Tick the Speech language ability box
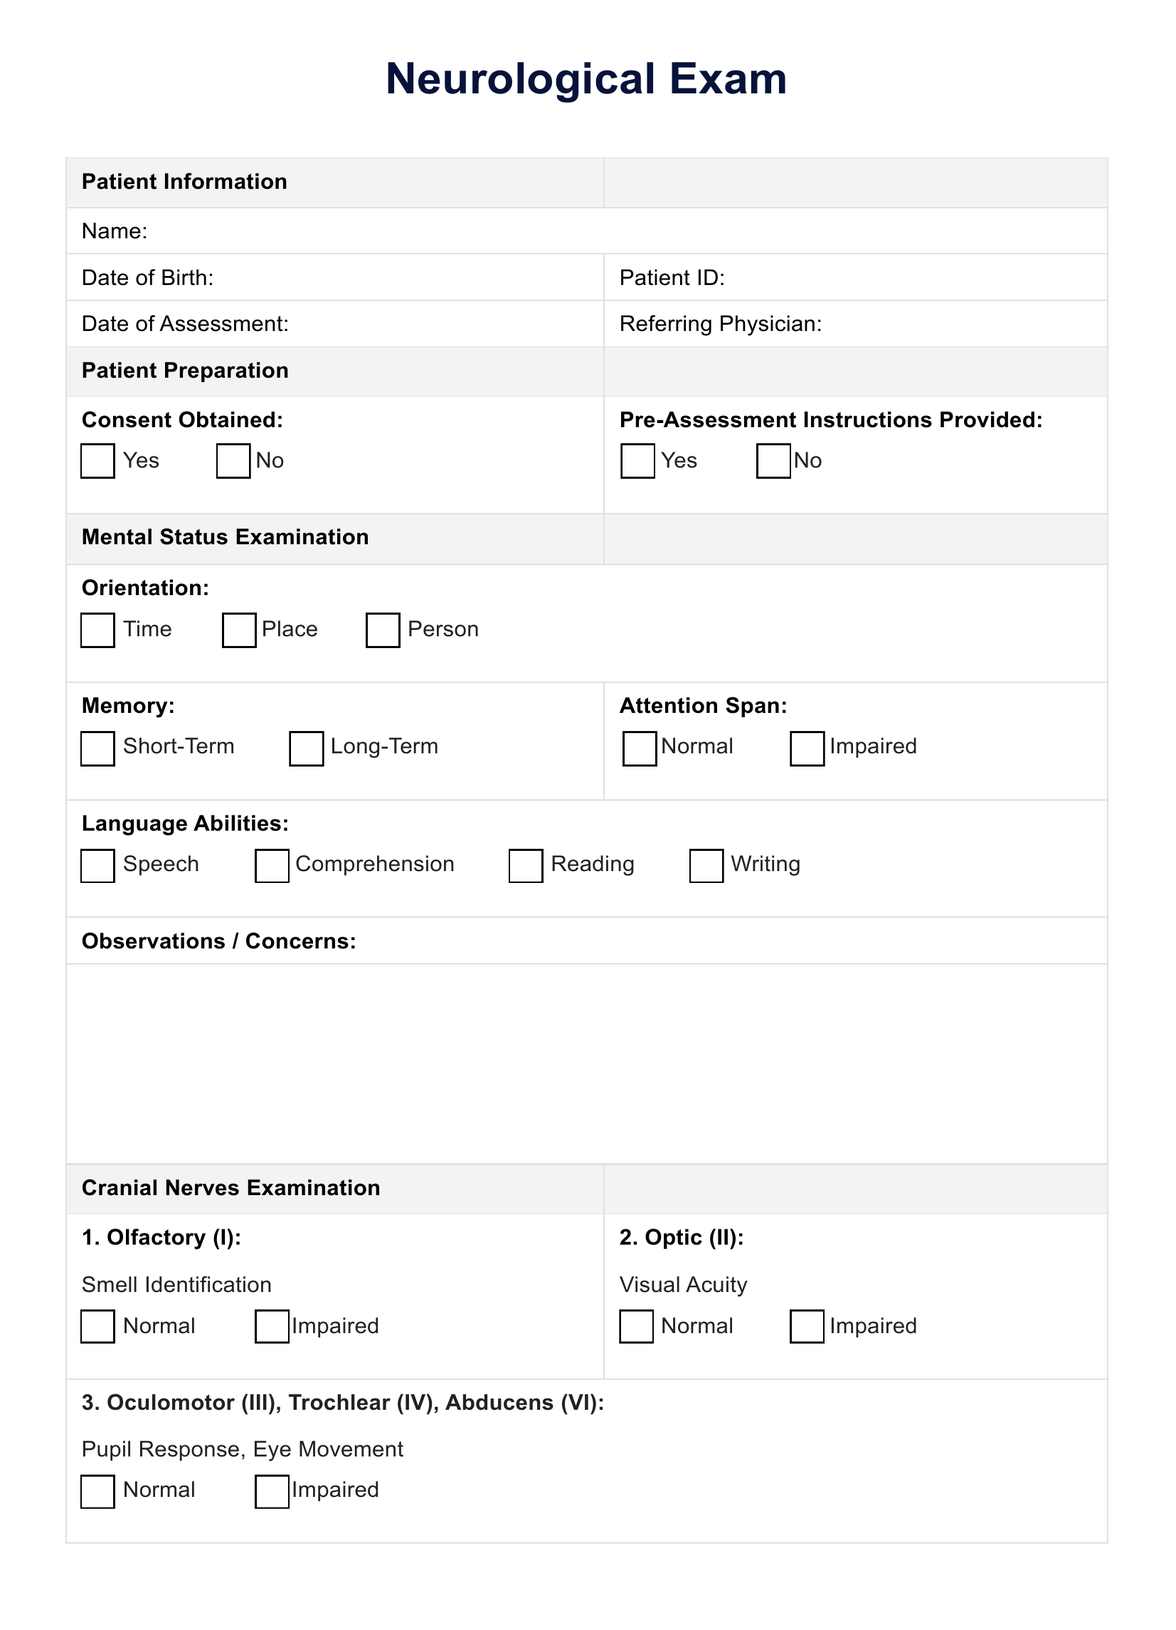Viewport: 1176px width, 1630px height. [x=97, y=865]
